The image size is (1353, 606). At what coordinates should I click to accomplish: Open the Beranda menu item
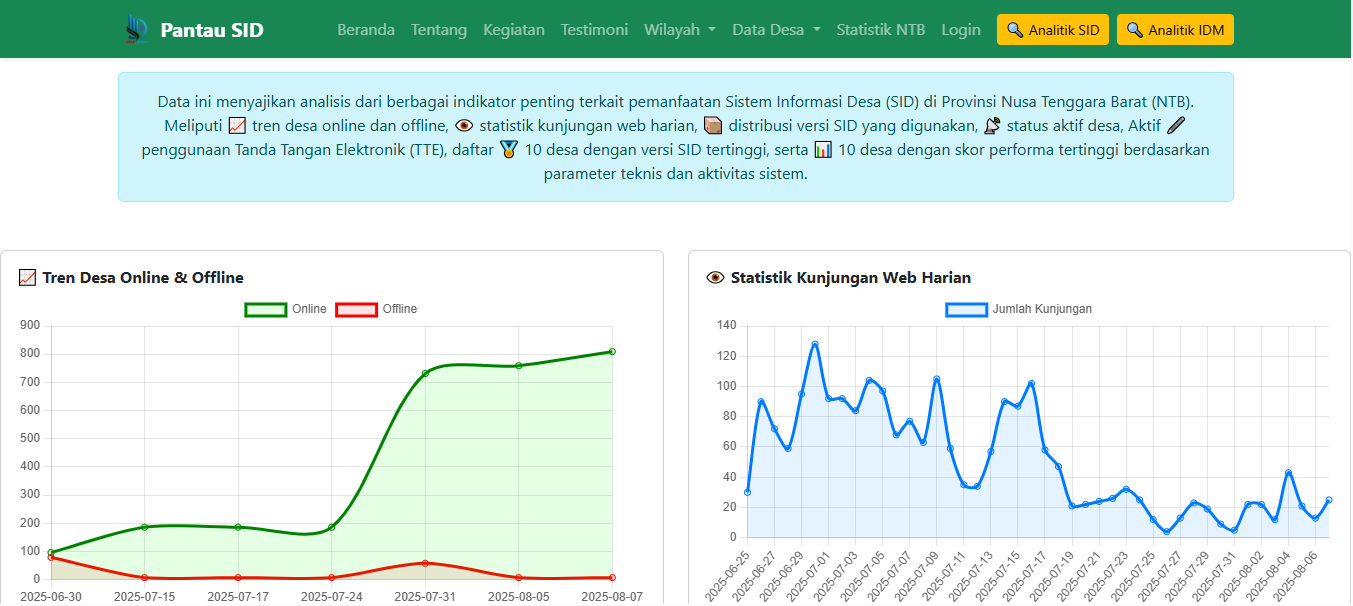366,30
